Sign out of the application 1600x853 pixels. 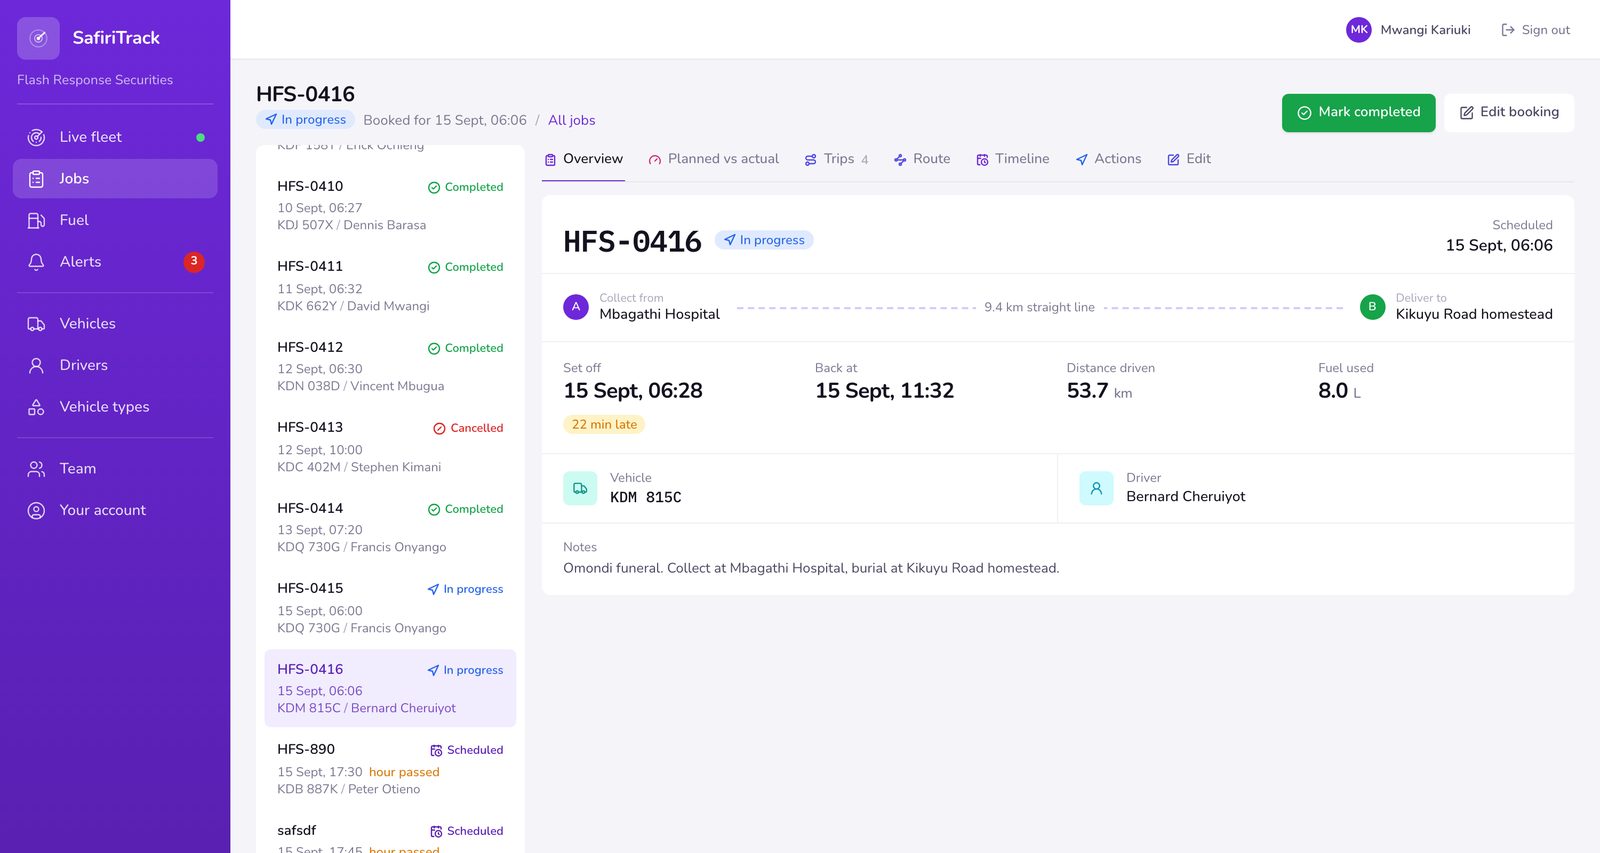1535,30
